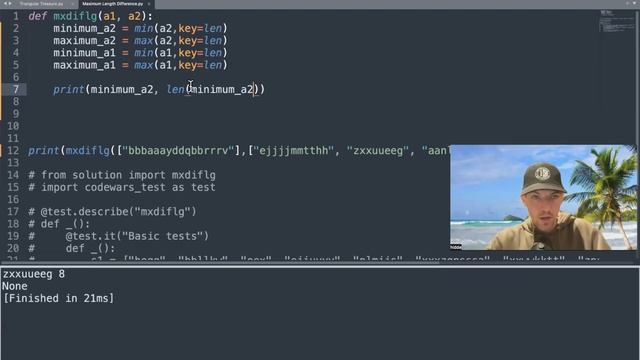Click comment '# from solution import mxdiflg'
This screenshot has height=360, width=640.
(122, 175)
